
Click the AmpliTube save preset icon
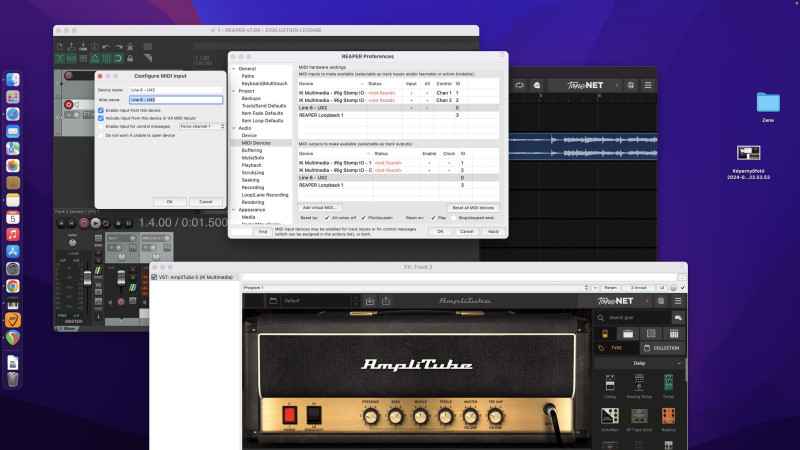(x=370, y=301)
